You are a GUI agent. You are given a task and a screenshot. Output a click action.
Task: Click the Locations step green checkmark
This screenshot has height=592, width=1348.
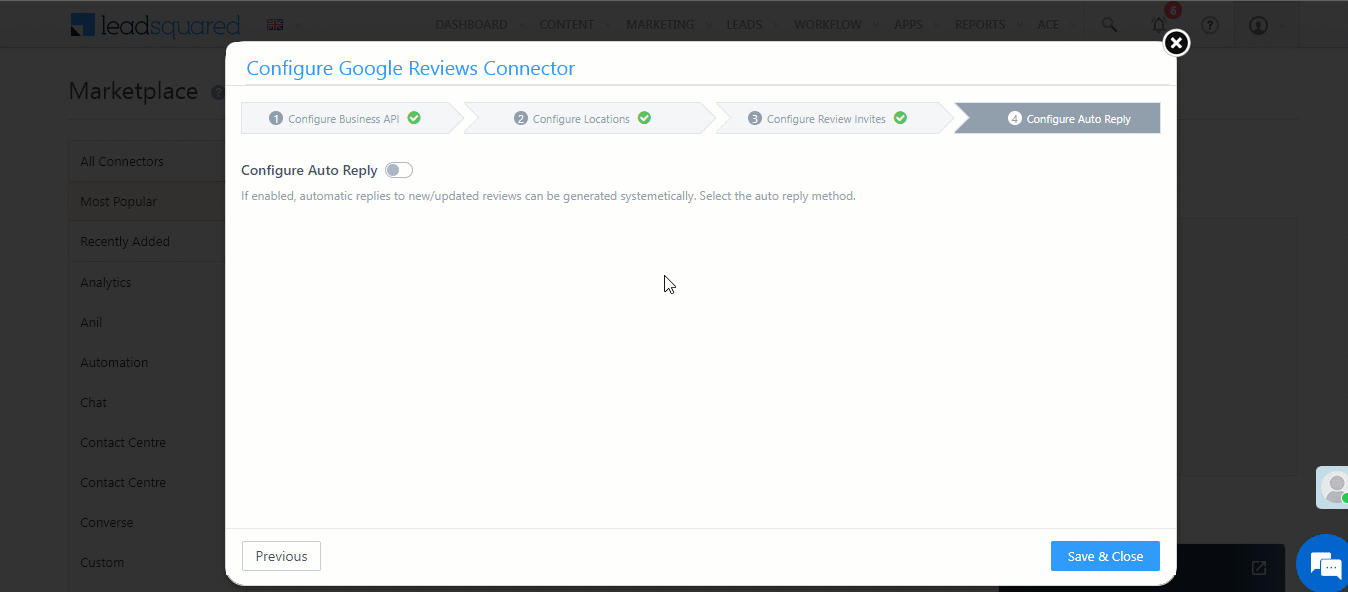click(x=644, y=118)
